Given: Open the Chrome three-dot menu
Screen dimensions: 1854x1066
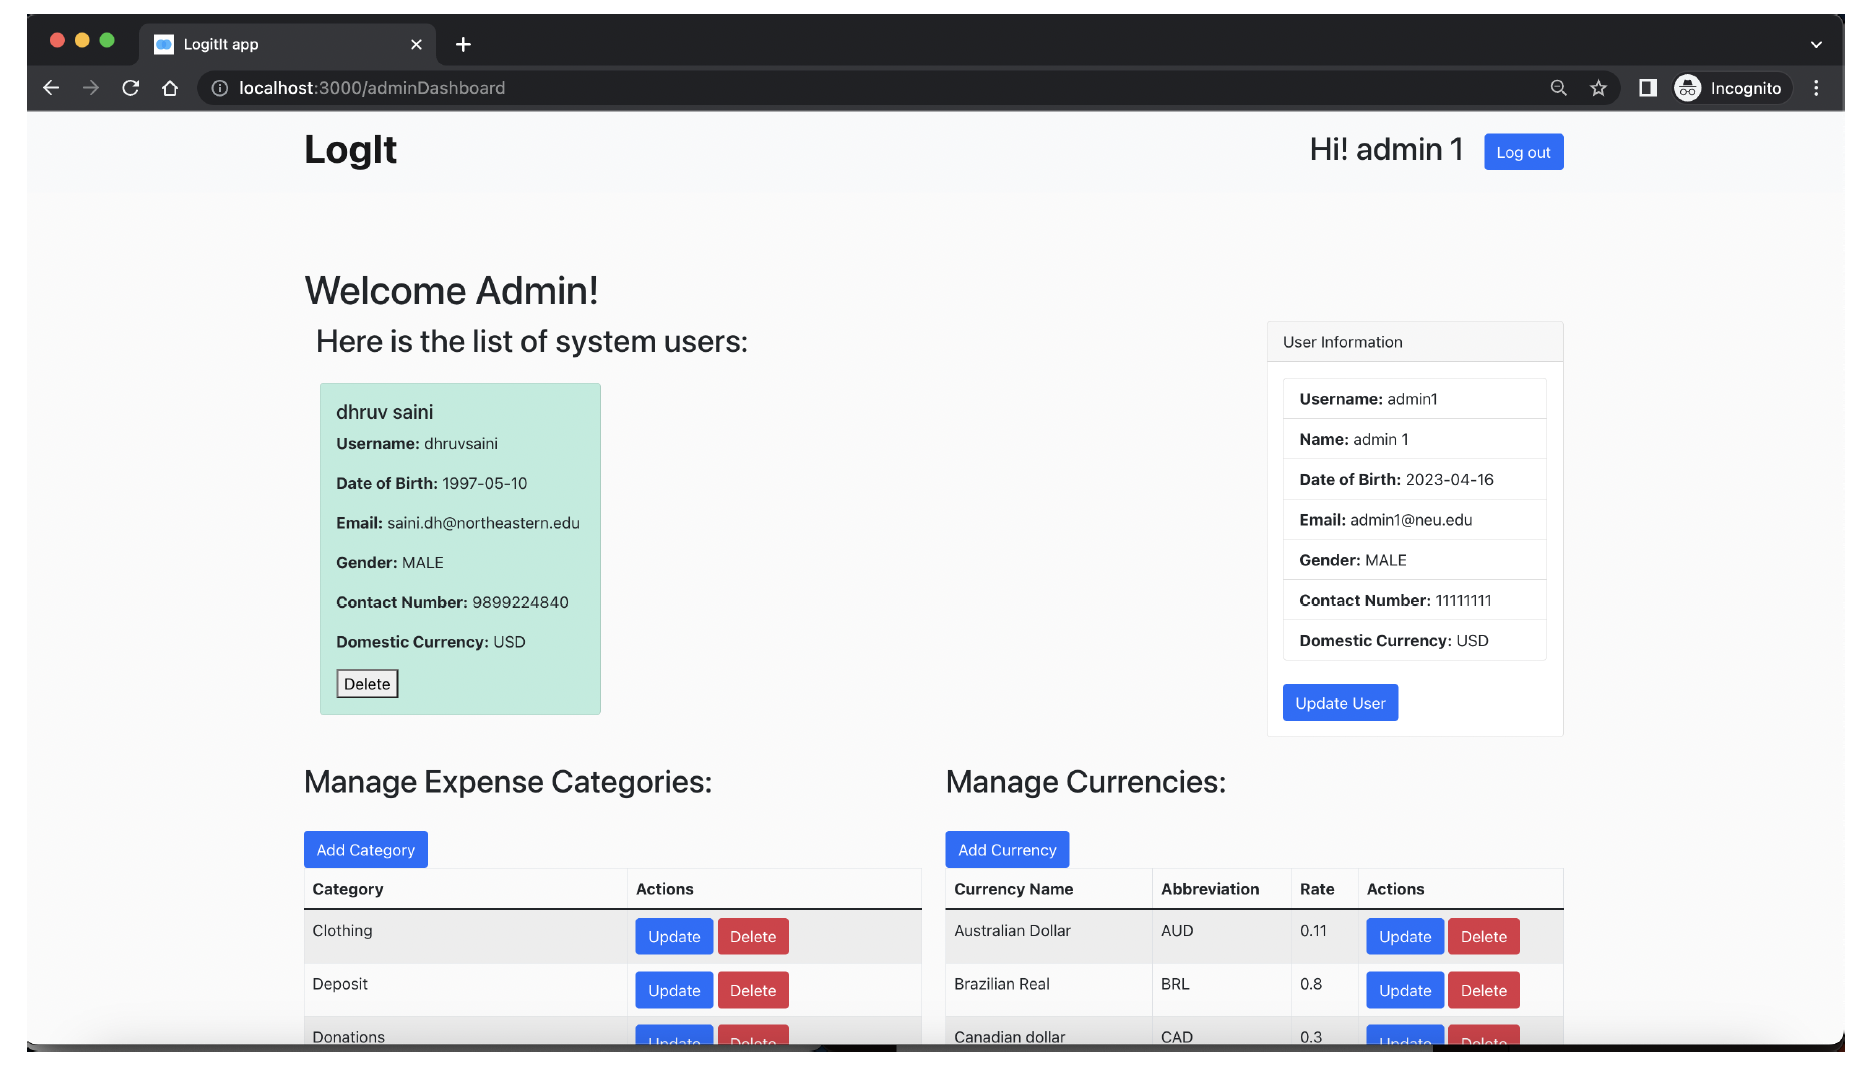Looking at the screenshot, I should [1817, 88].
